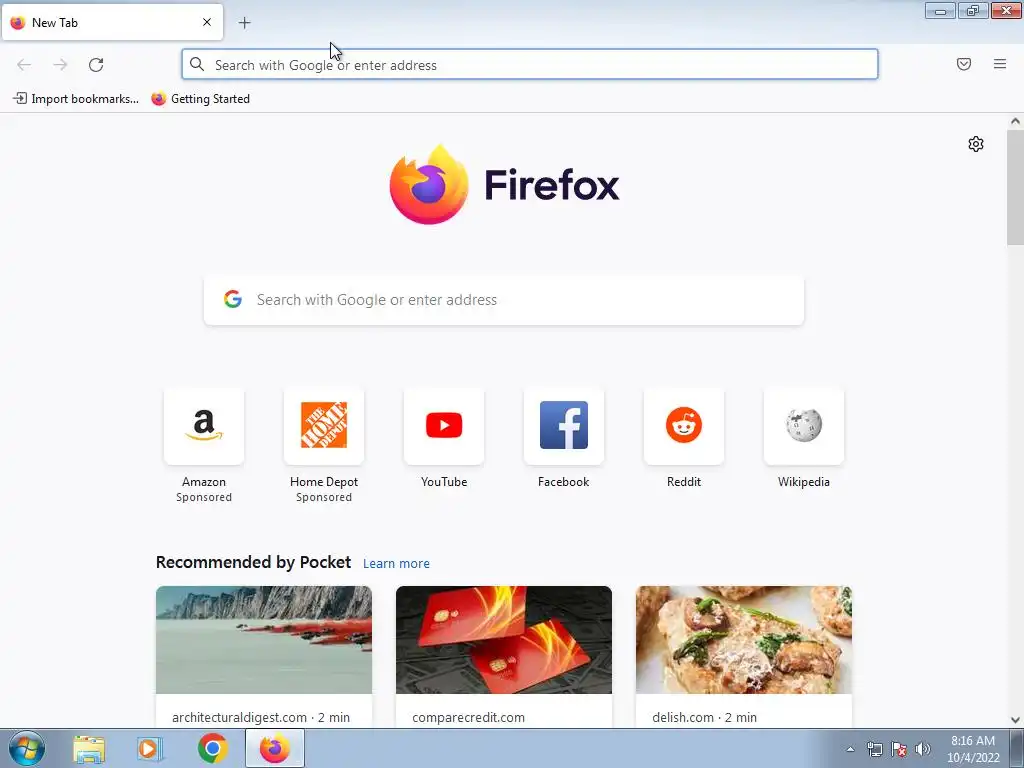Click the comparecredit.com source text
The height and width of the screenshot is (768, 1024).
(x=468, y=717)
